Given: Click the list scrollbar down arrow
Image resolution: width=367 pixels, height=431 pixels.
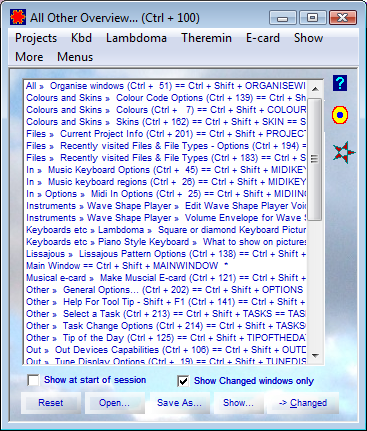Looking at the screenshot, I should tap(315, 355).
